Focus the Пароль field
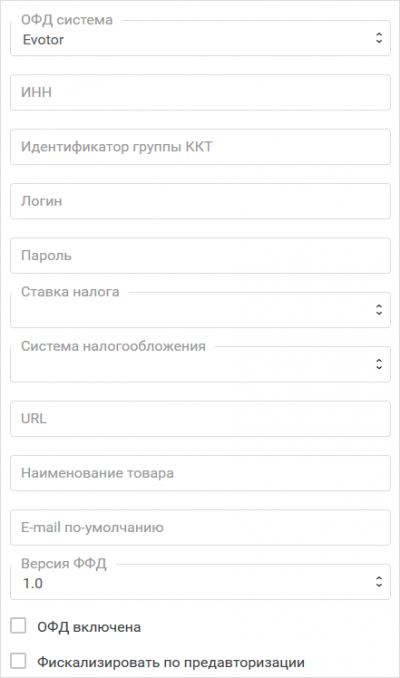 (200, 256)
